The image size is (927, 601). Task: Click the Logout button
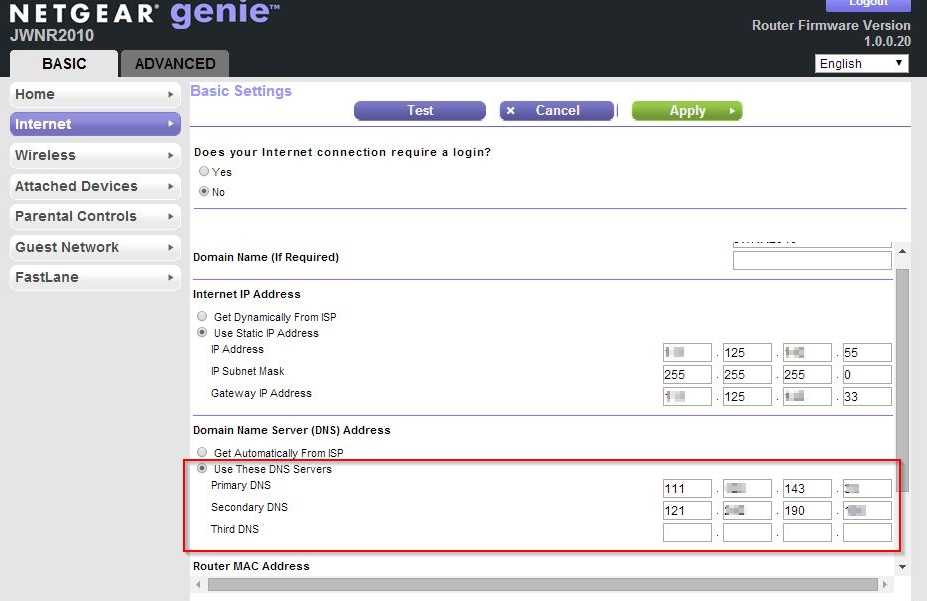pyautogui.click(x=868, y=4)
